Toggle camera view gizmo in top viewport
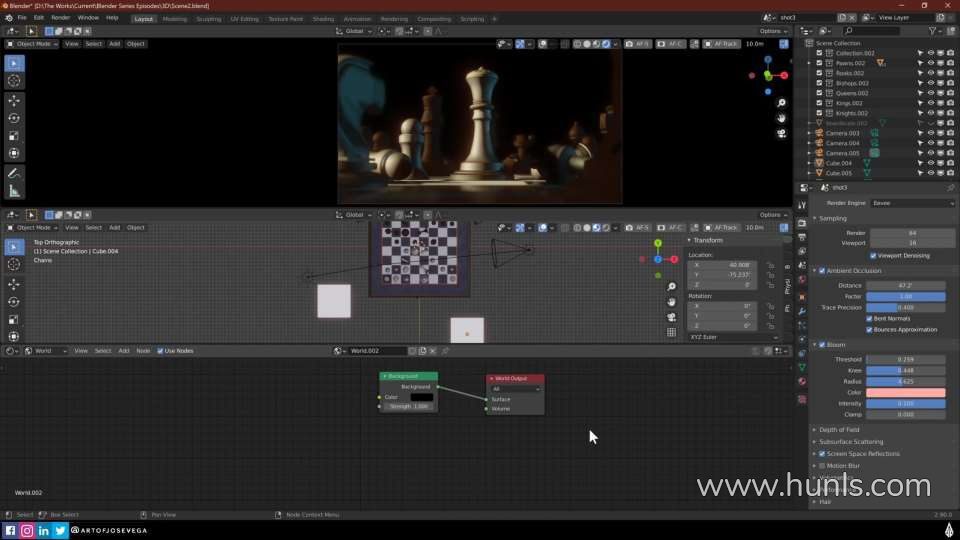The image size is (960, 540). [x=781, y=133]
